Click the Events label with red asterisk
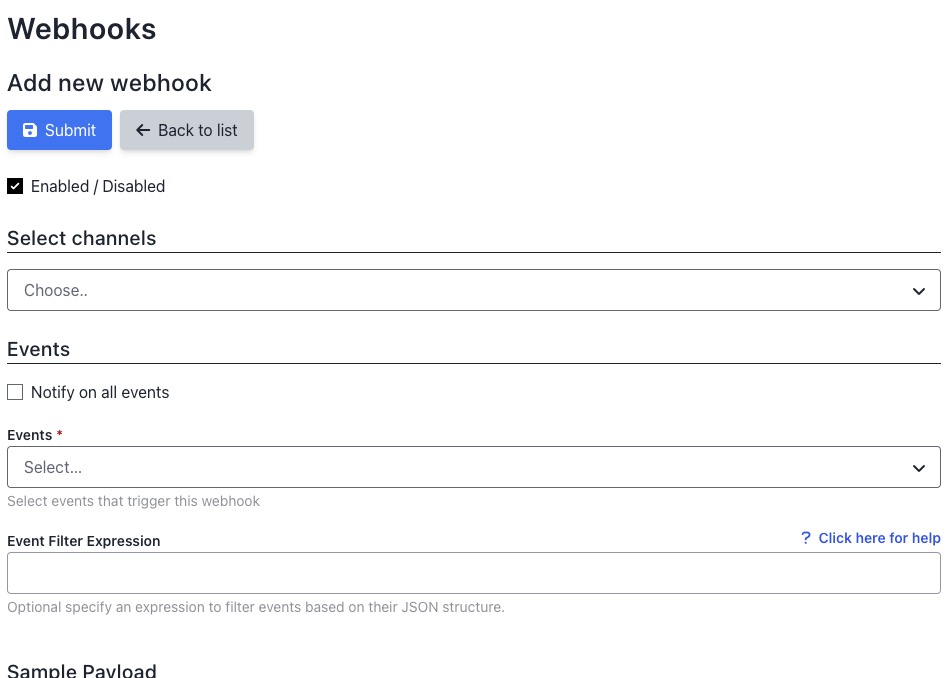This screenshot has height=678, width=949. click(31, 435)
